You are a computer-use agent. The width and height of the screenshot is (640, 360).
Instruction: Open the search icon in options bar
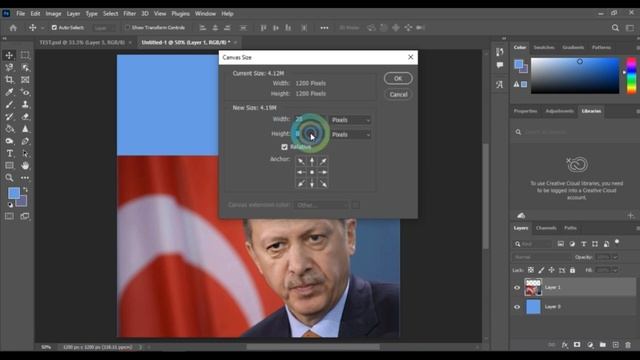pyautogui.click(x=615, y=28)
